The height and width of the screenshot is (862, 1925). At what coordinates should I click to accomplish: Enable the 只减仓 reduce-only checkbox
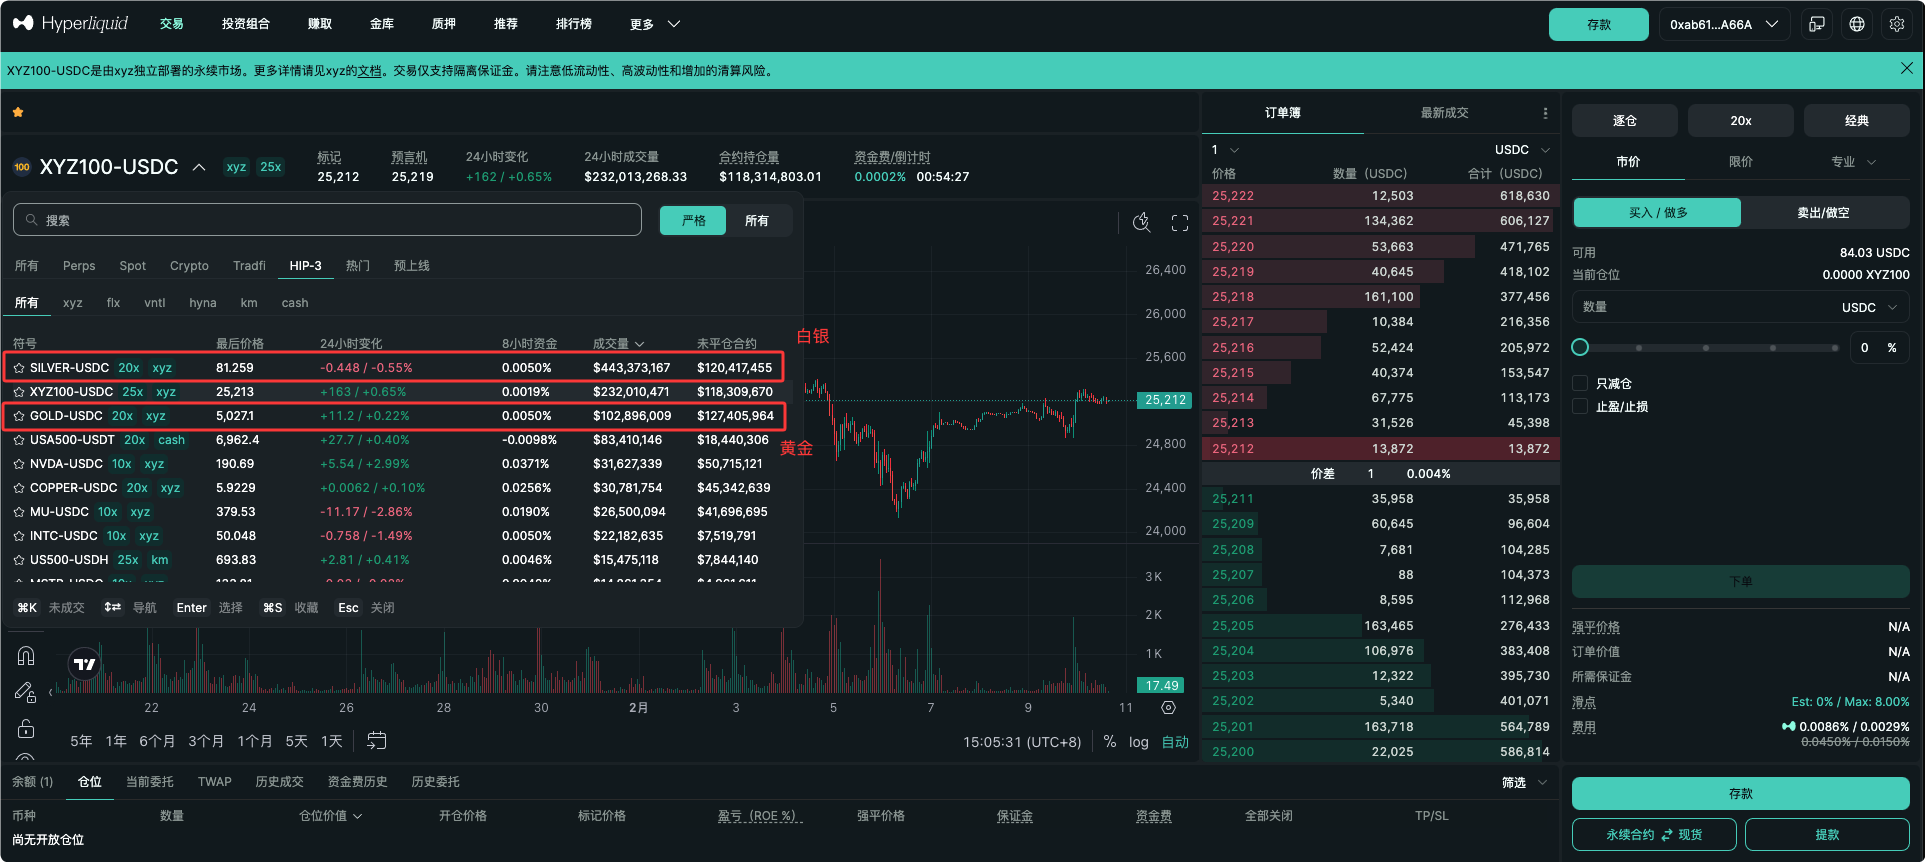point(1581,383)
